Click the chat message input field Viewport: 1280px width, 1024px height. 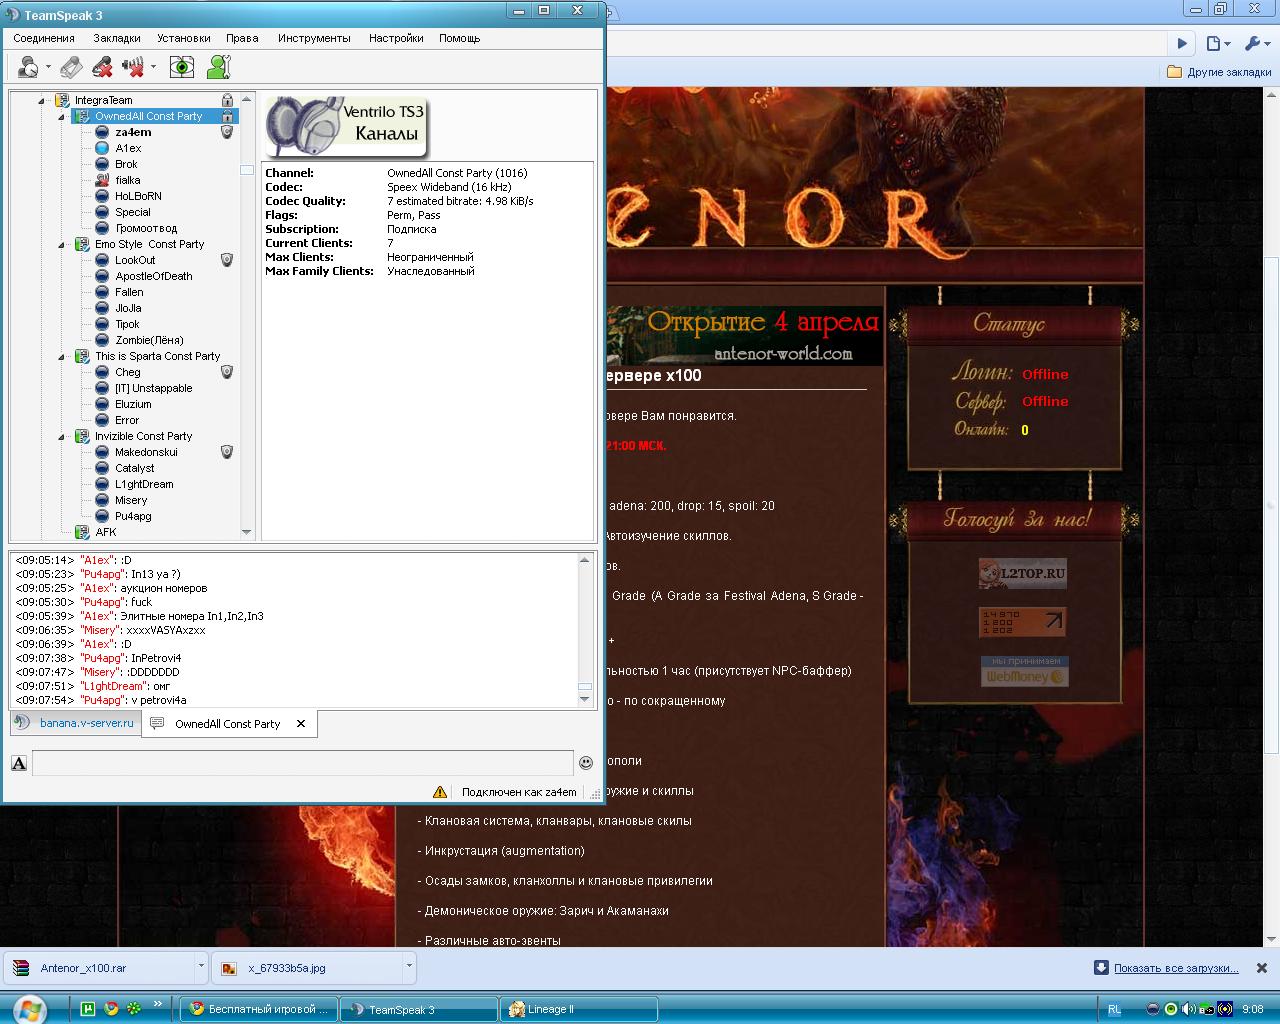click(302, 763)
